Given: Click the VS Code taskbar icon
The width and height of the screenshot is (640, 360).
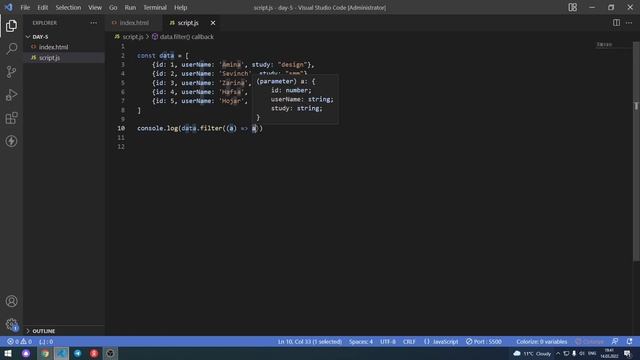Looking at the screenshot, I should [x=61, y=353].
